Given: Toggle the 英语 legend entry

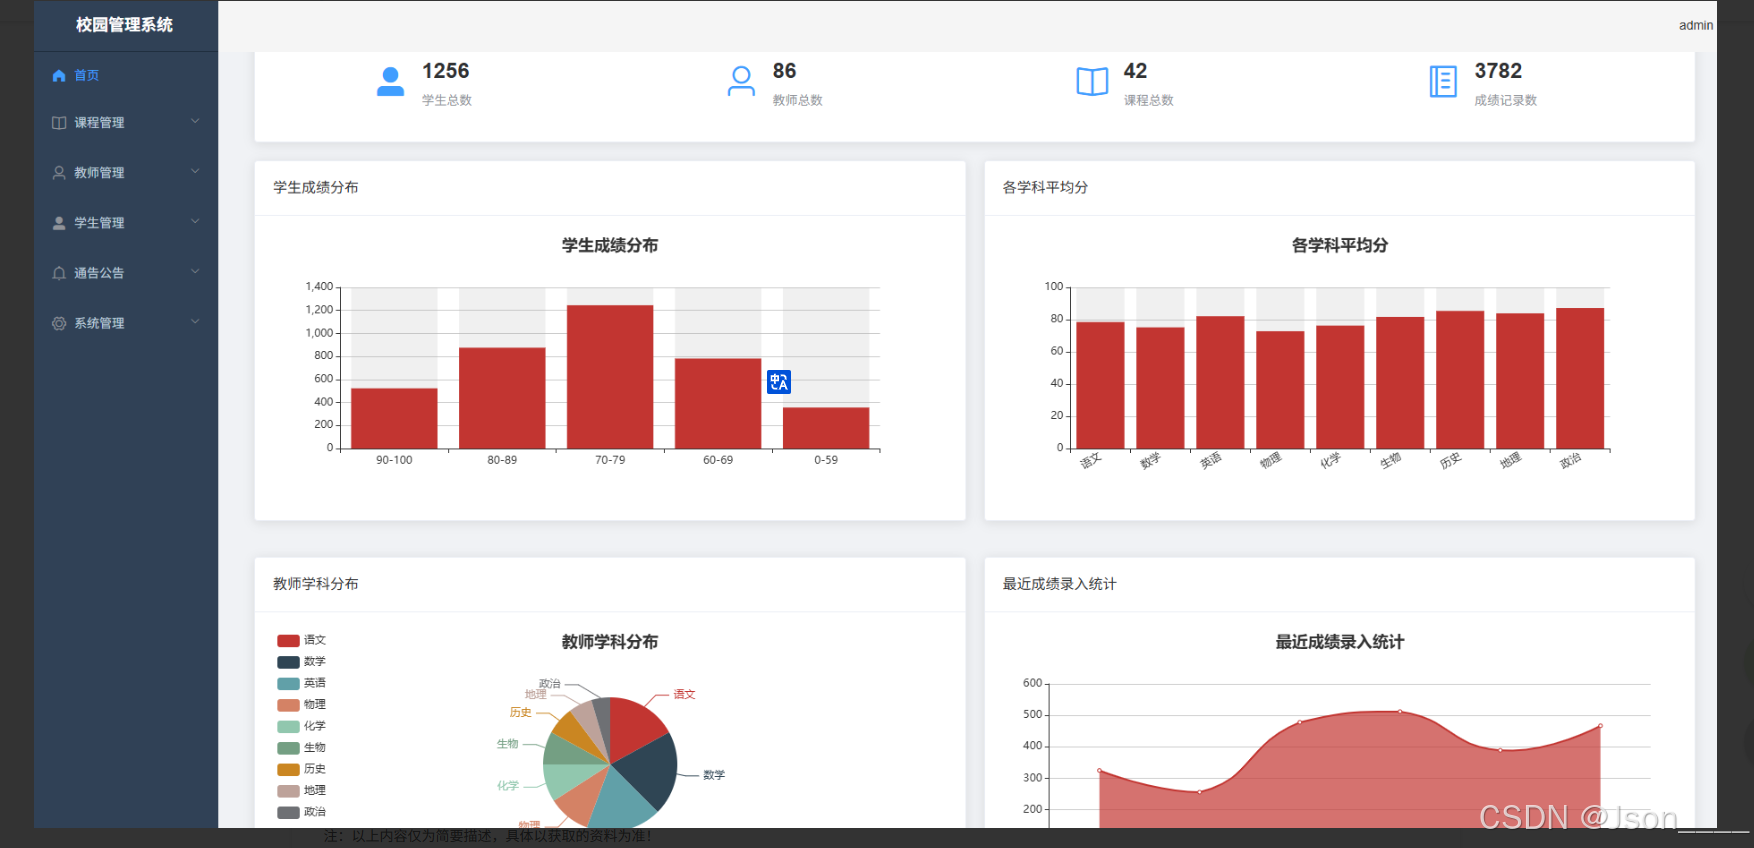Looking at the screenshot, I should [x=301, y=683].
